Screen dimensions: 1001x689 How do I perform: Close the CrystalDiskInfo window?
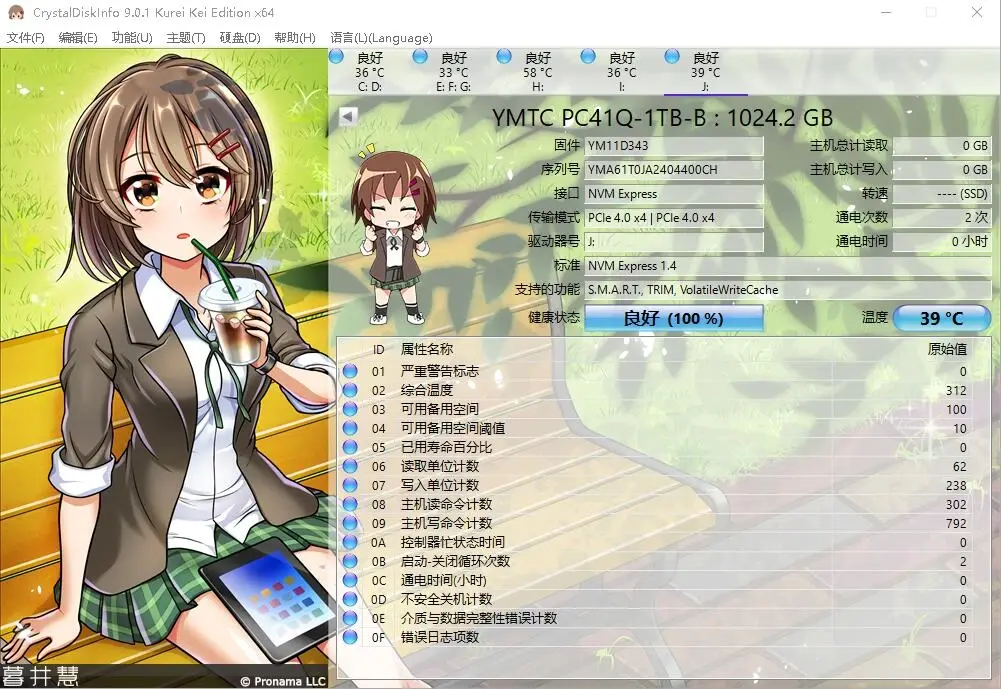(977, 12)
